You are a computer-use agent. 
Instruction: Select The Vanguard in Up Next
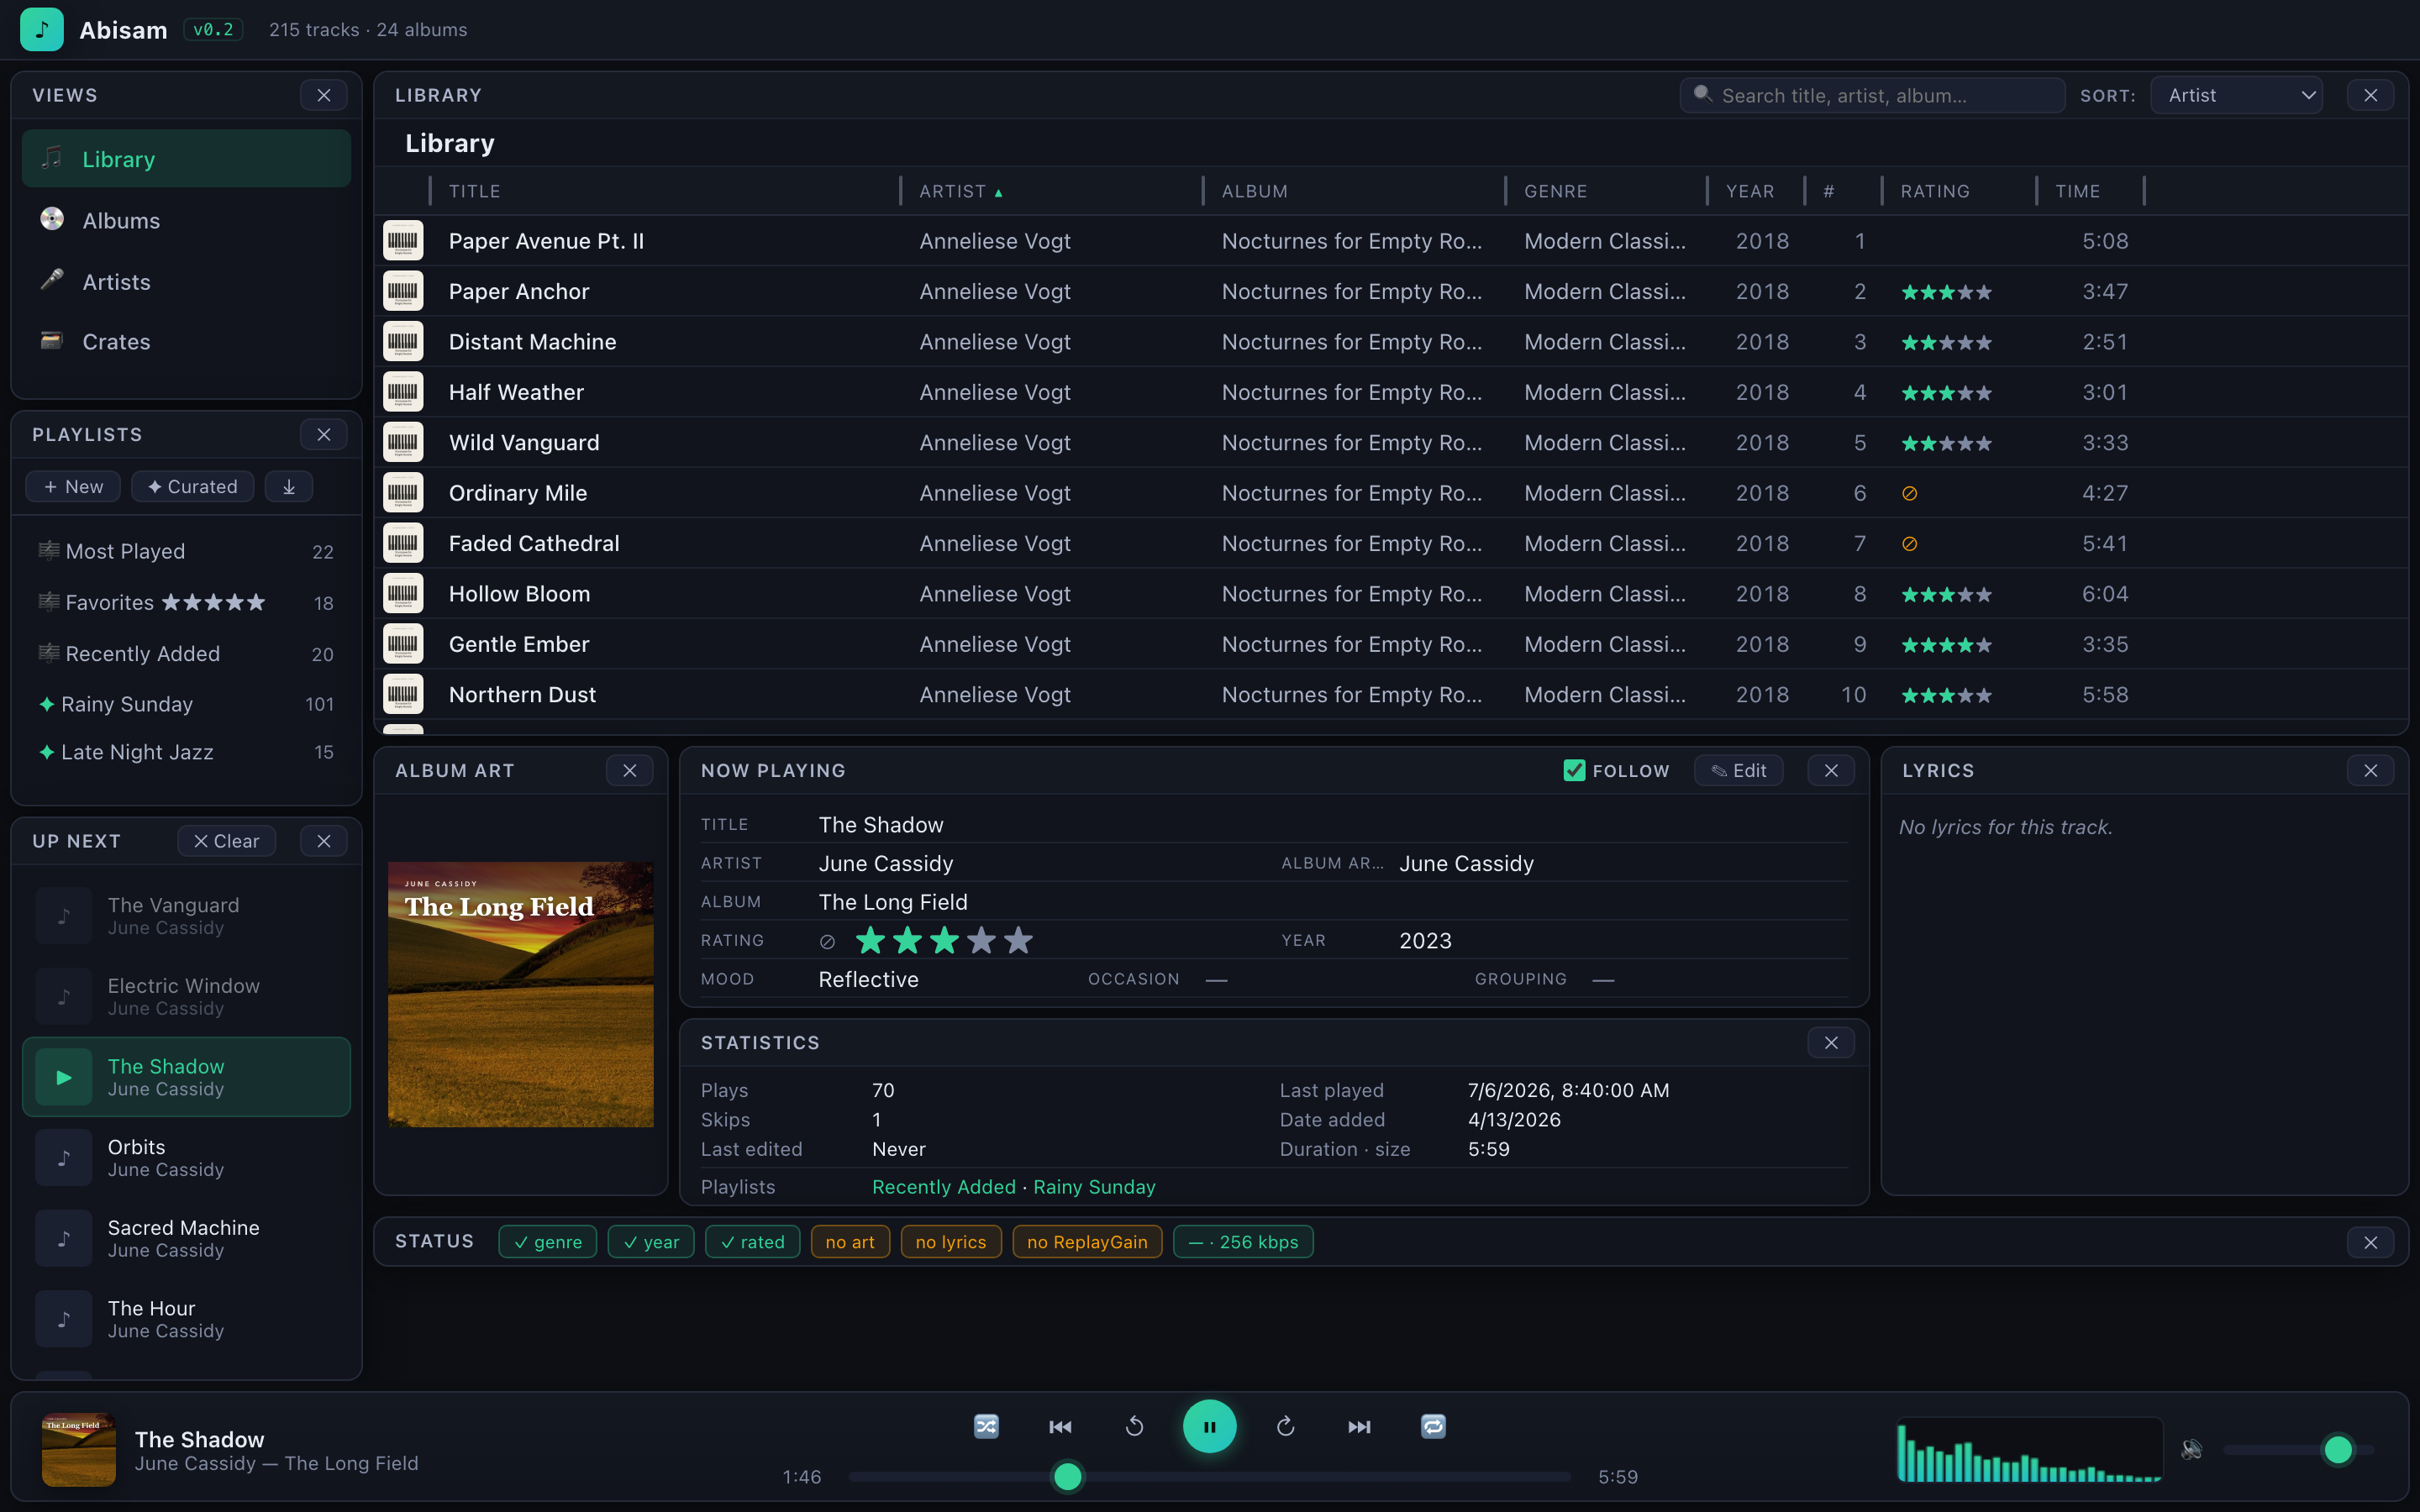[x=186, y=916]
